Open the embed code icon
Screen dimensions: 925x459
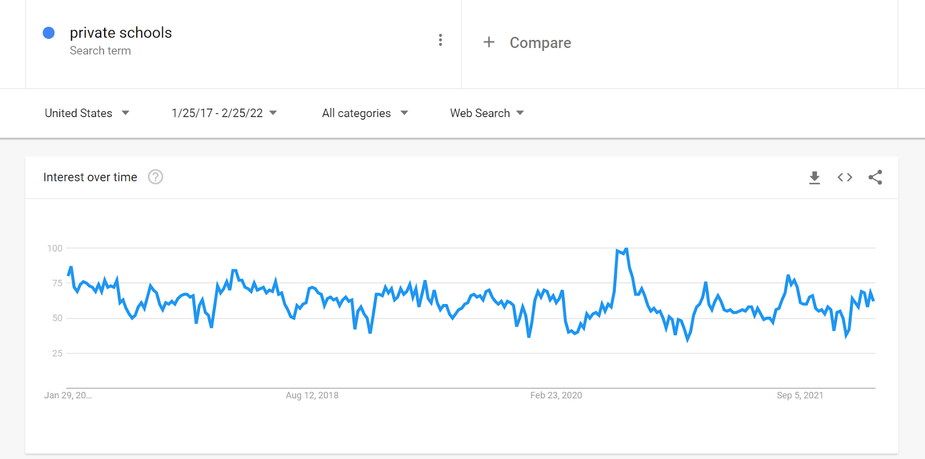(845, 177)
